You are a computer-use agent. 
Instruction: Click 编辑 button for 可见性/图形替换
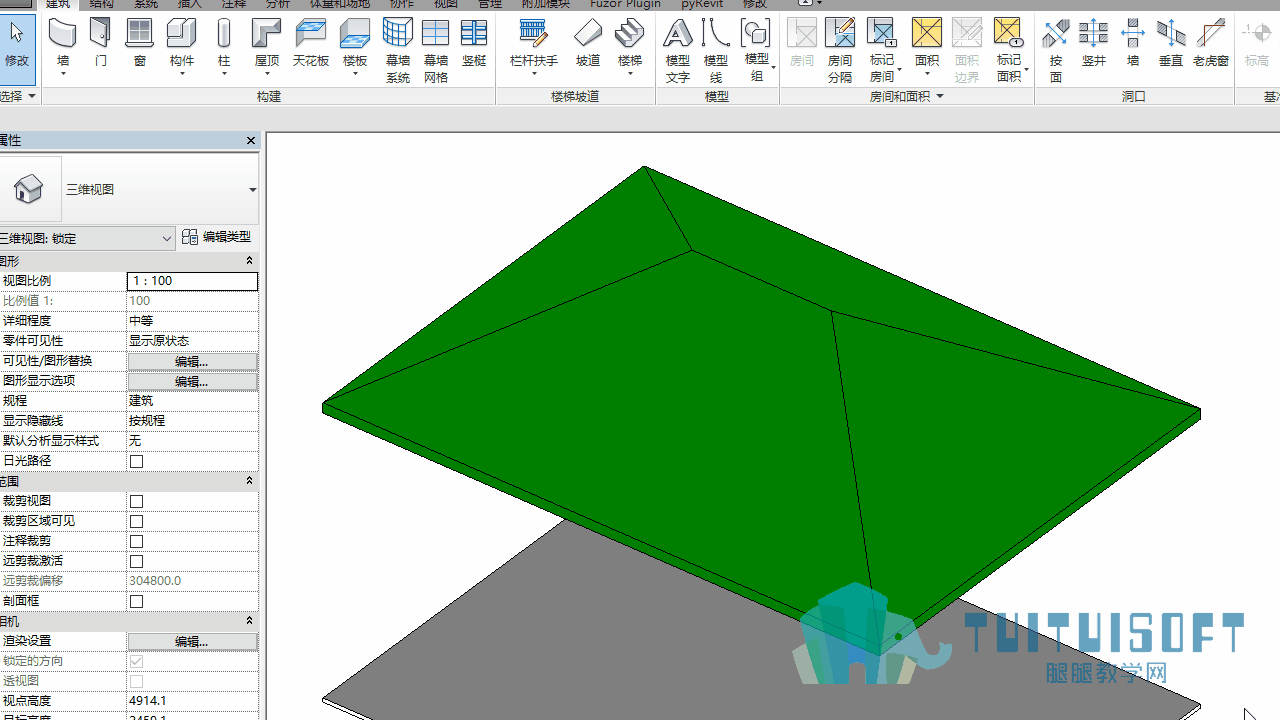[x=192, y=361]
